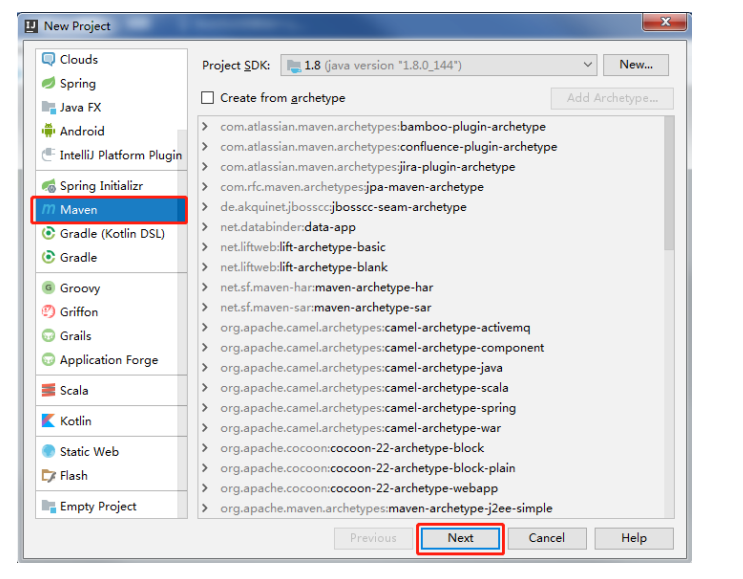Choose Gradle (Kotlin DSL) project type
The height and width of the screenshot is (579, 743).
[x=112, y=234]
